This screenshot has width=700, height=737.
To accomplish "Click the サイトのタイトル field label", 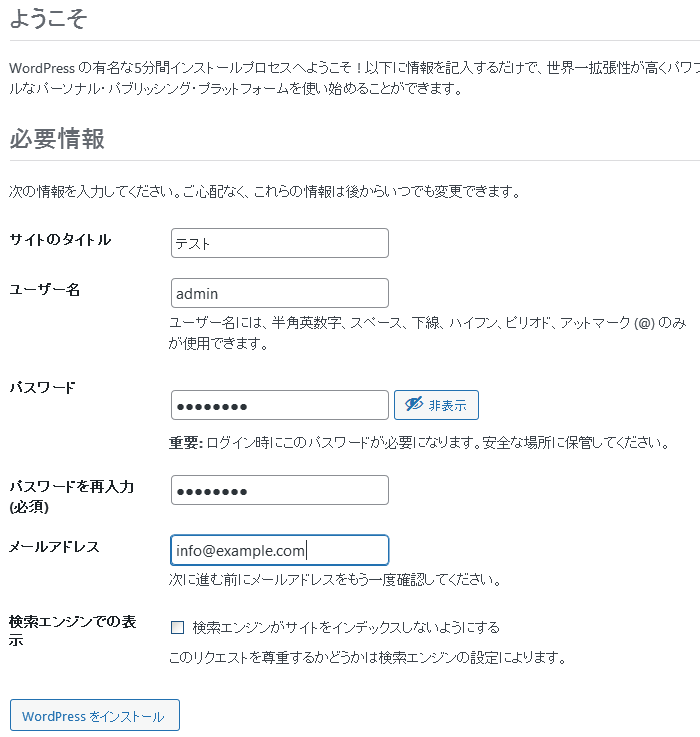I will [60, 240].
